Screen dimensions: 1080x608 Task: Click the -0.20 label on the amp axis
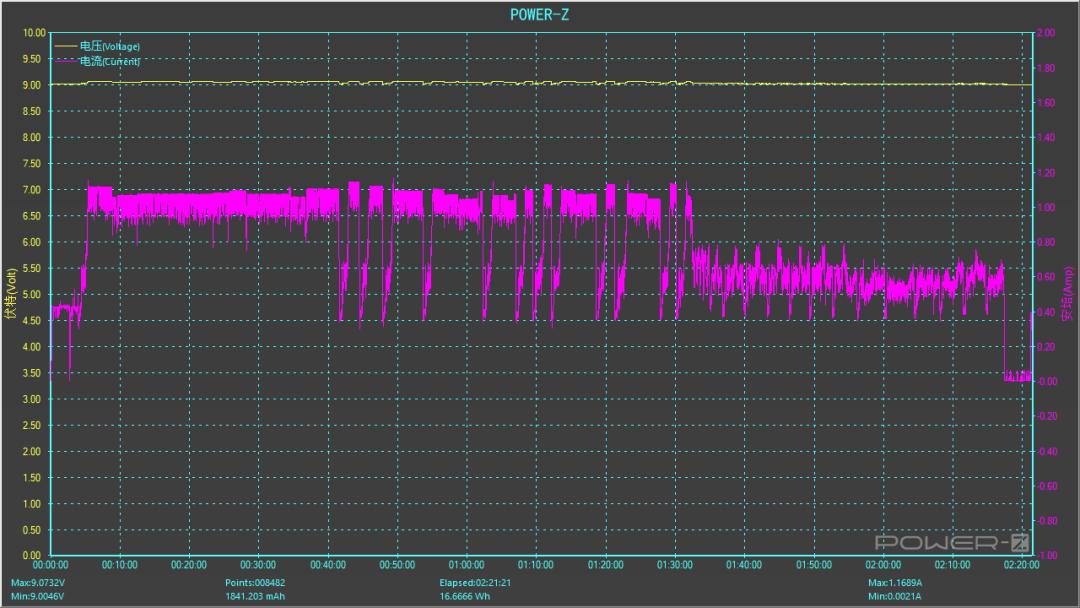click(x=1047, y=416)
